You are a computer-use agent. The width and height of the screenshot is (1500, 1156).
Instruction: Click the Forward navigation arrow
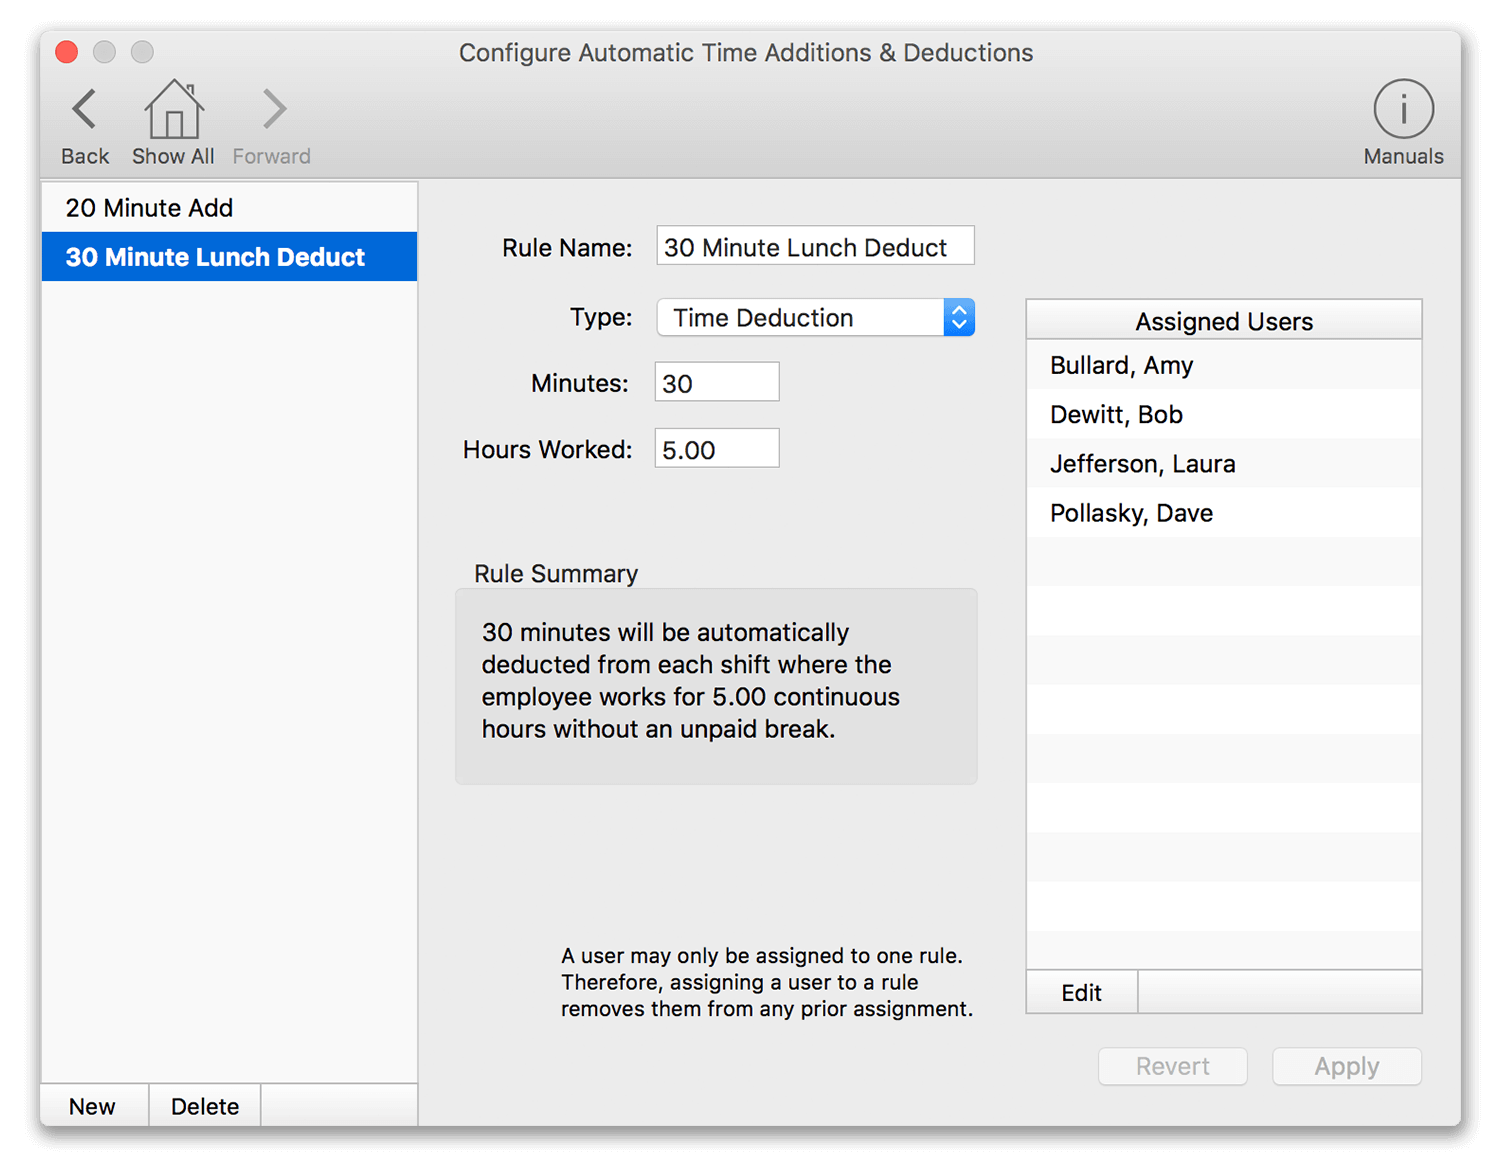pyautogui.click(x=271, y=109)
